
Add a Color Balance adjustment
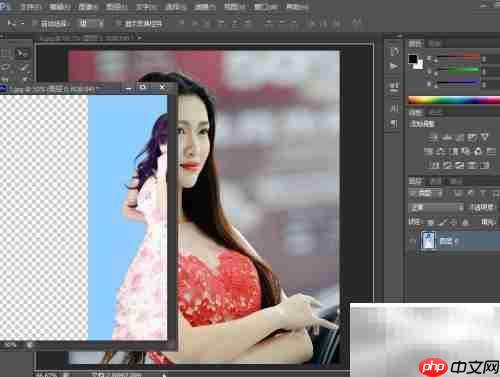point(440,151)
